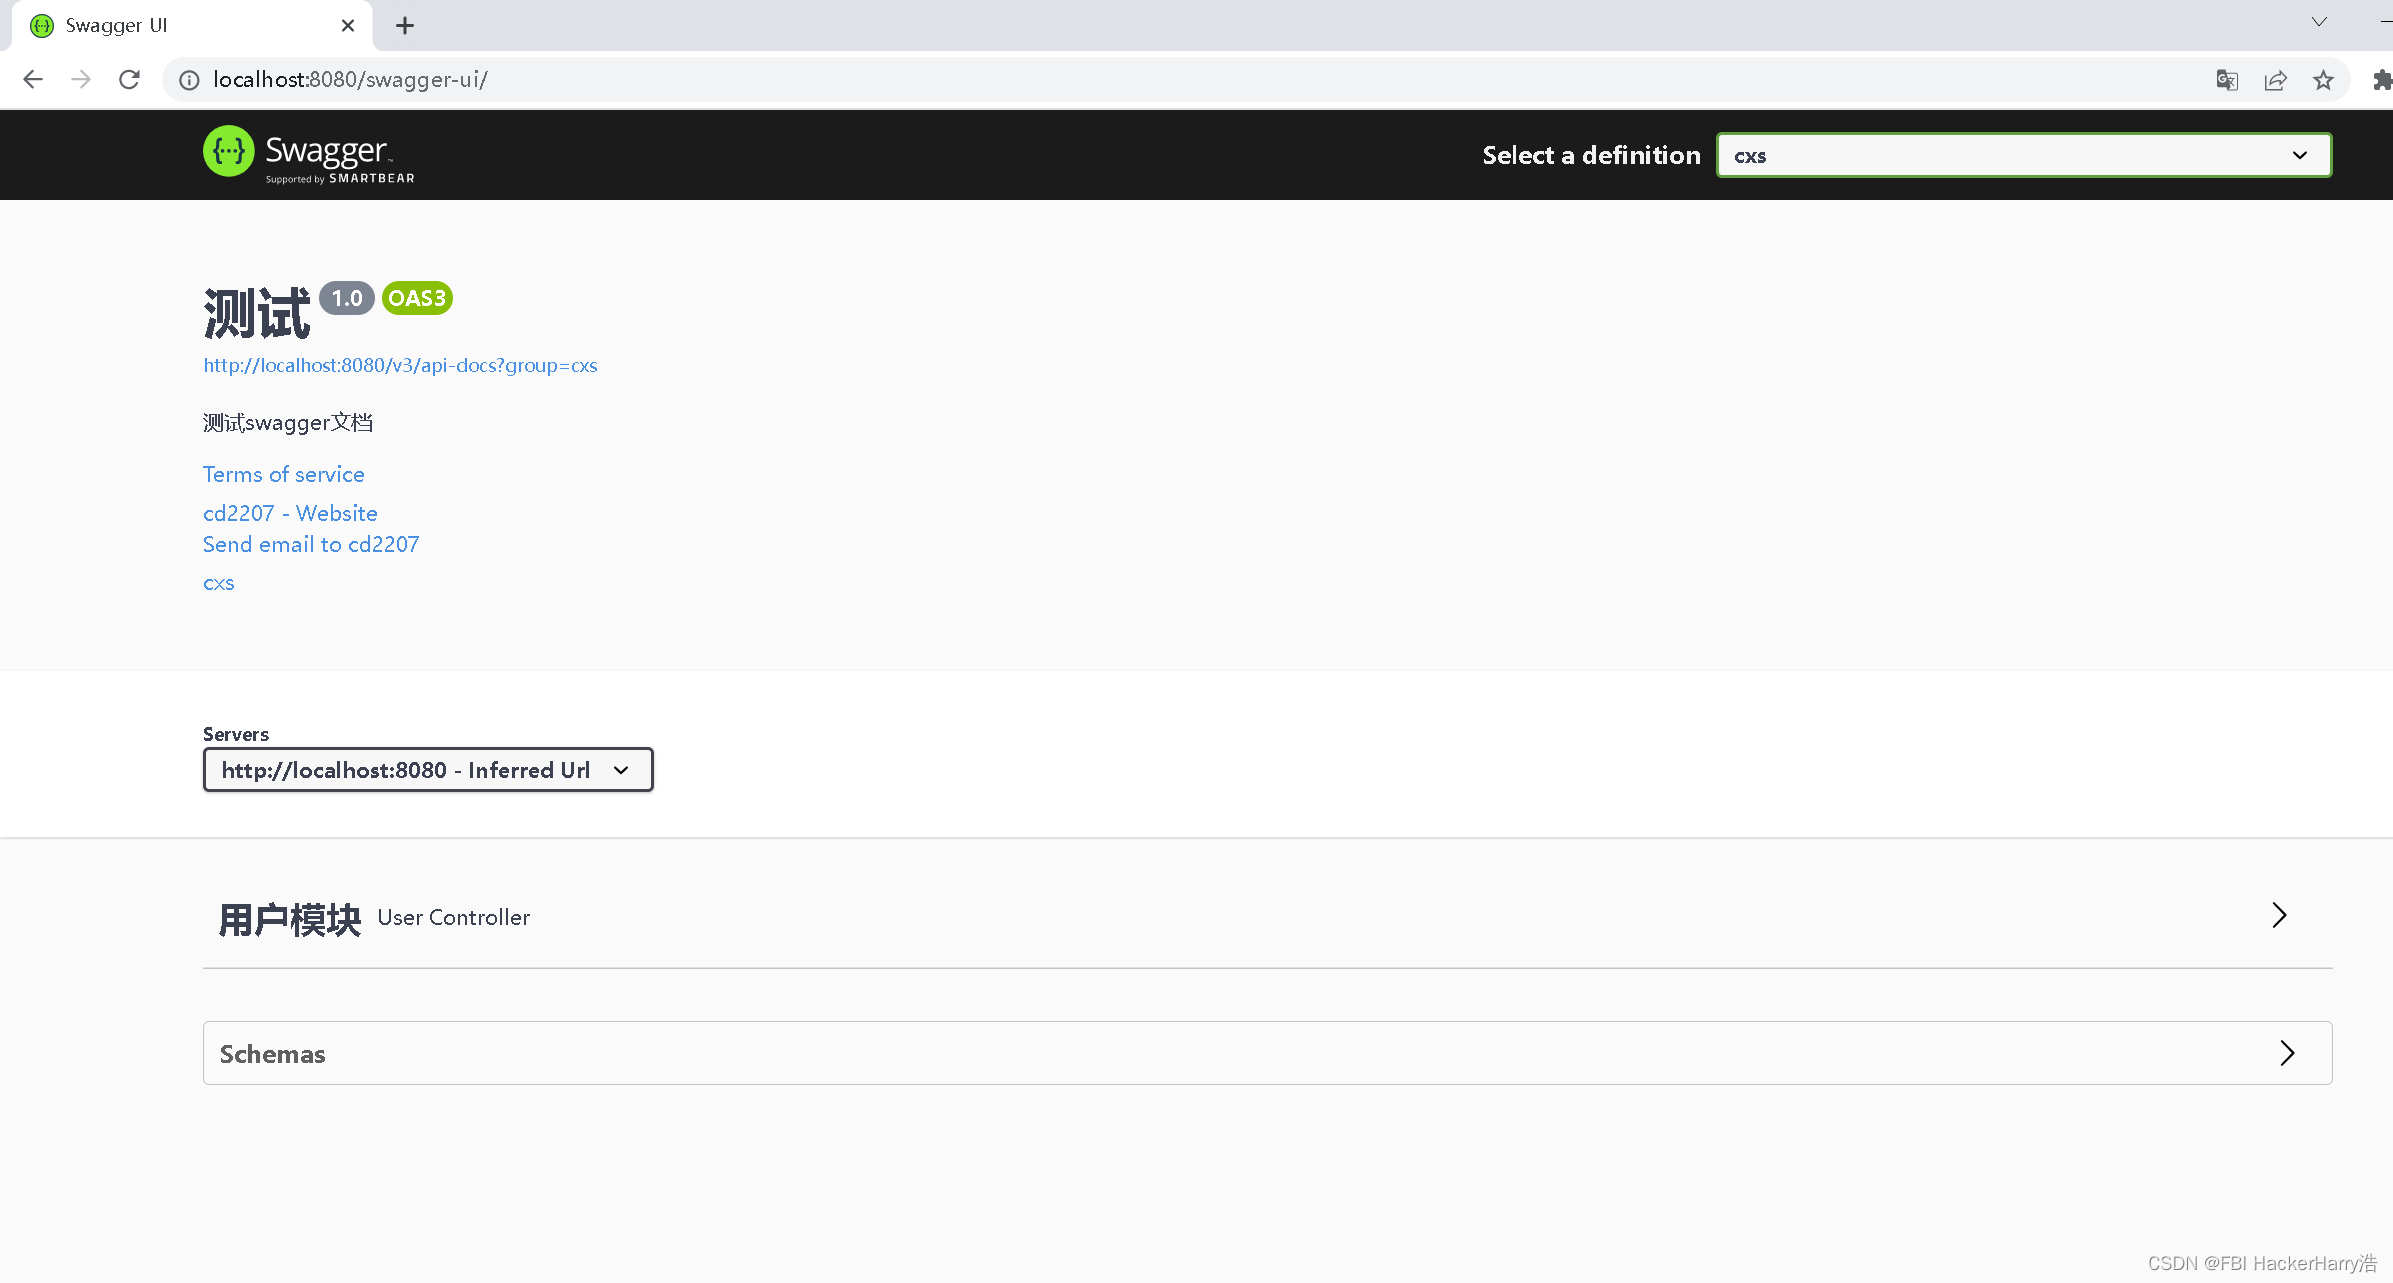Screen dimensions: 2393x1283
Task: Click the Google Translate icon in address bar
Action: click(x=2226, y=80)
